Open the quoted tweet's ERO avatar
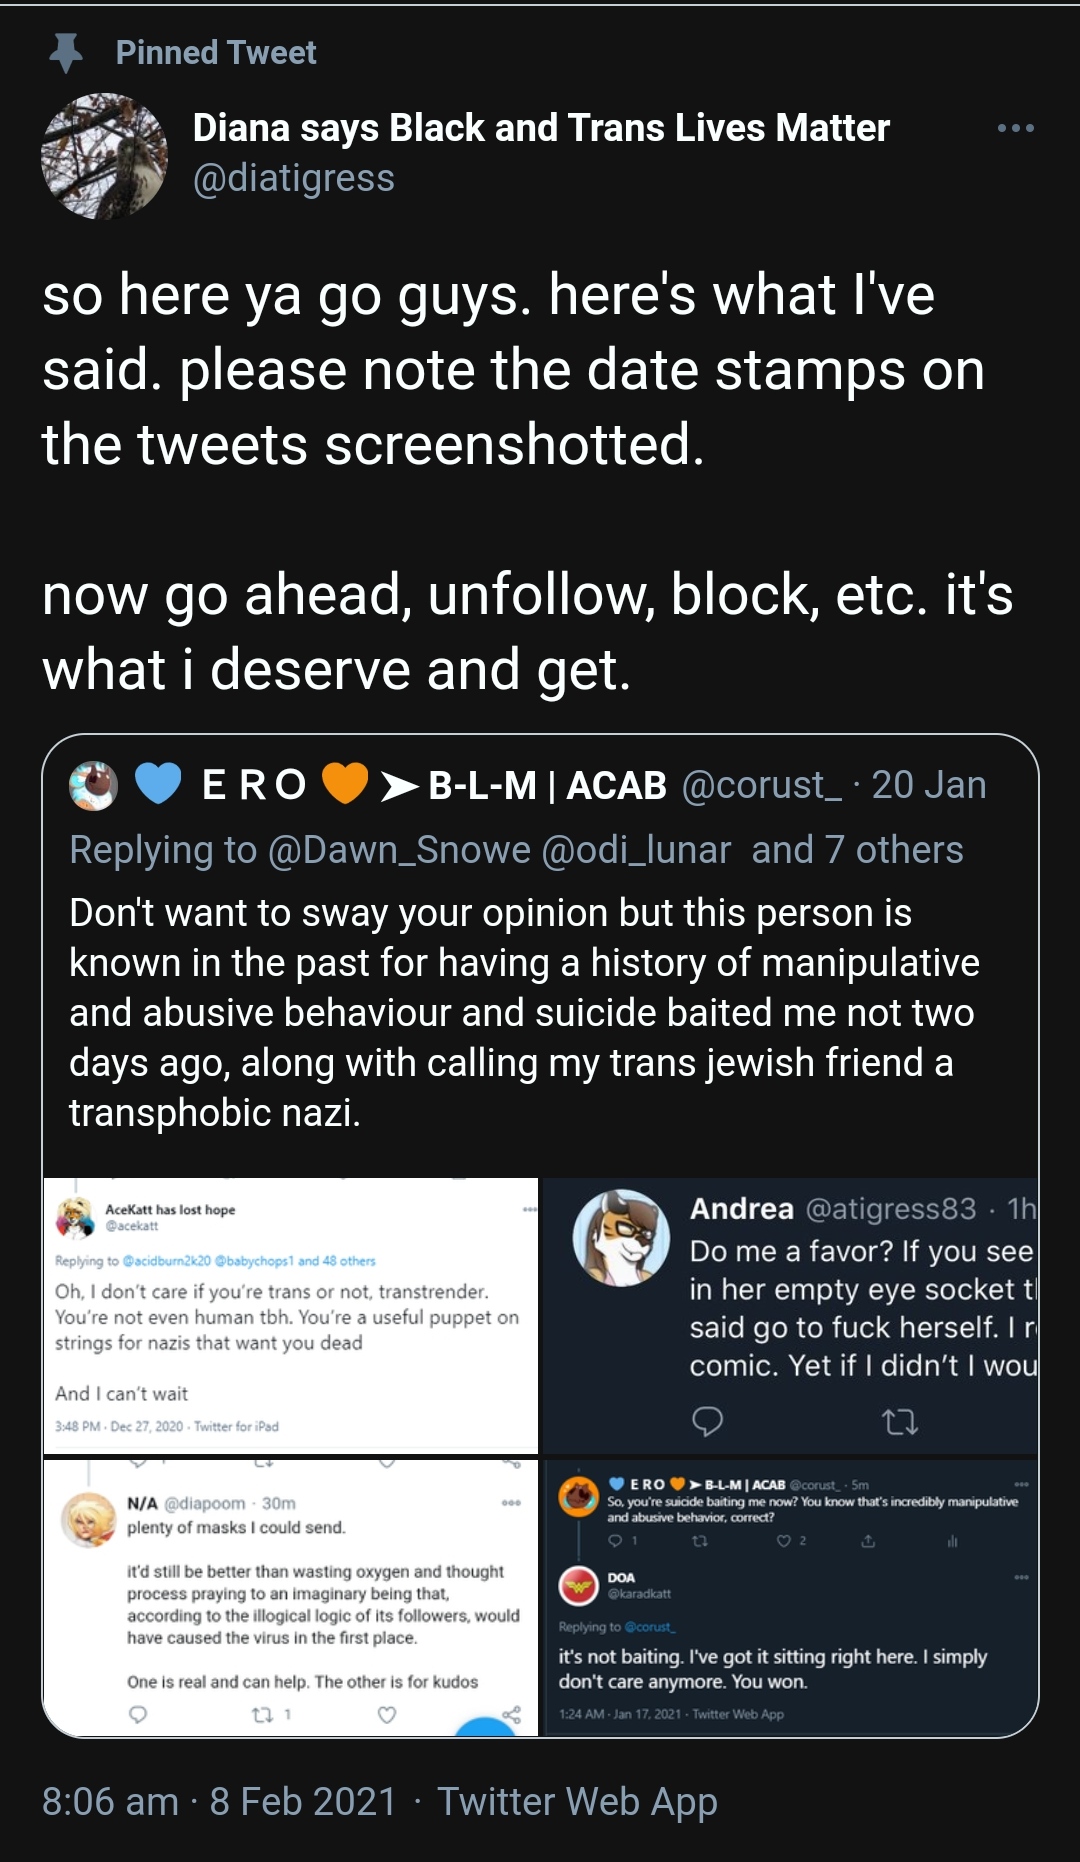1080x1862 pixels. click(x=94, y=785)
